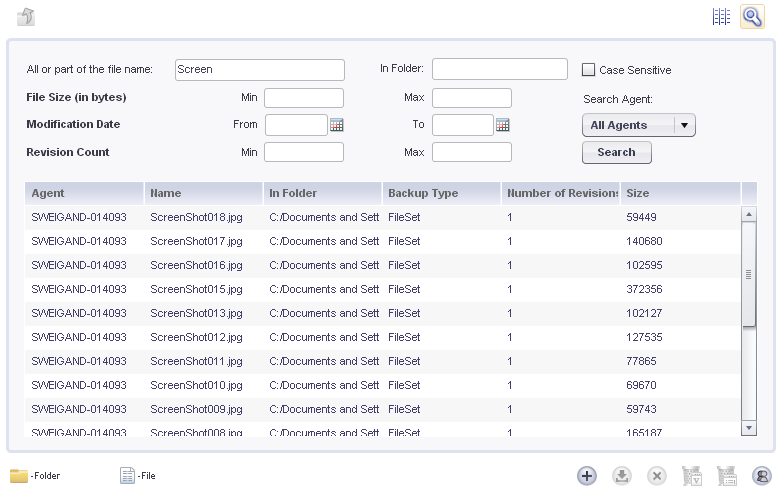Click the Revision Count Max field
The height and width of the screenshot is (497, 782).
472,152
